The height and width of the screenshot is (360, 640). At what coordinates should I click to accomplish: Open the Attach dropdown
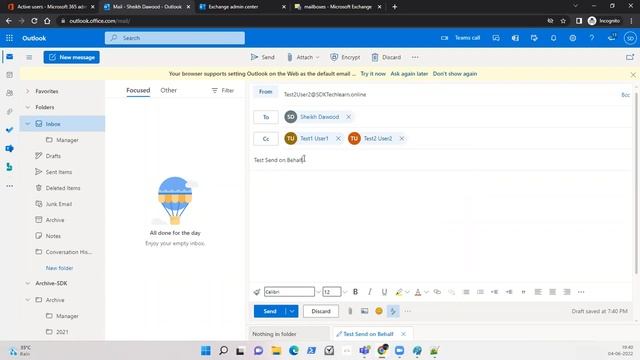pos(303,57)
